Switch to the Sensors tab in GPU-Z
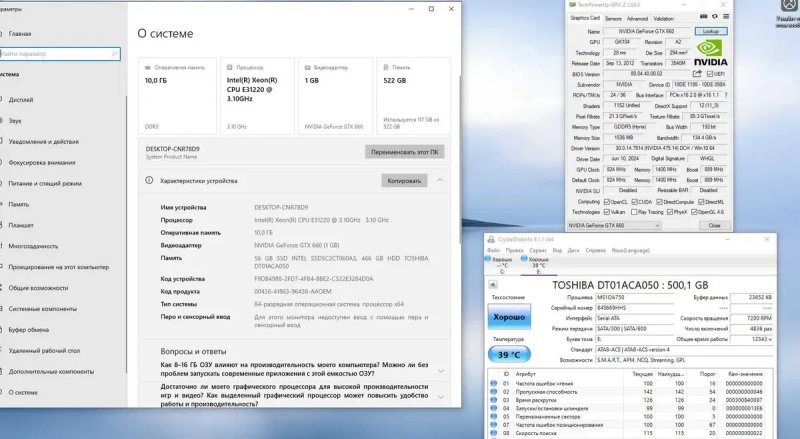Image resolution: width=800 pixels, height=439 pixels. click(613, 18)
